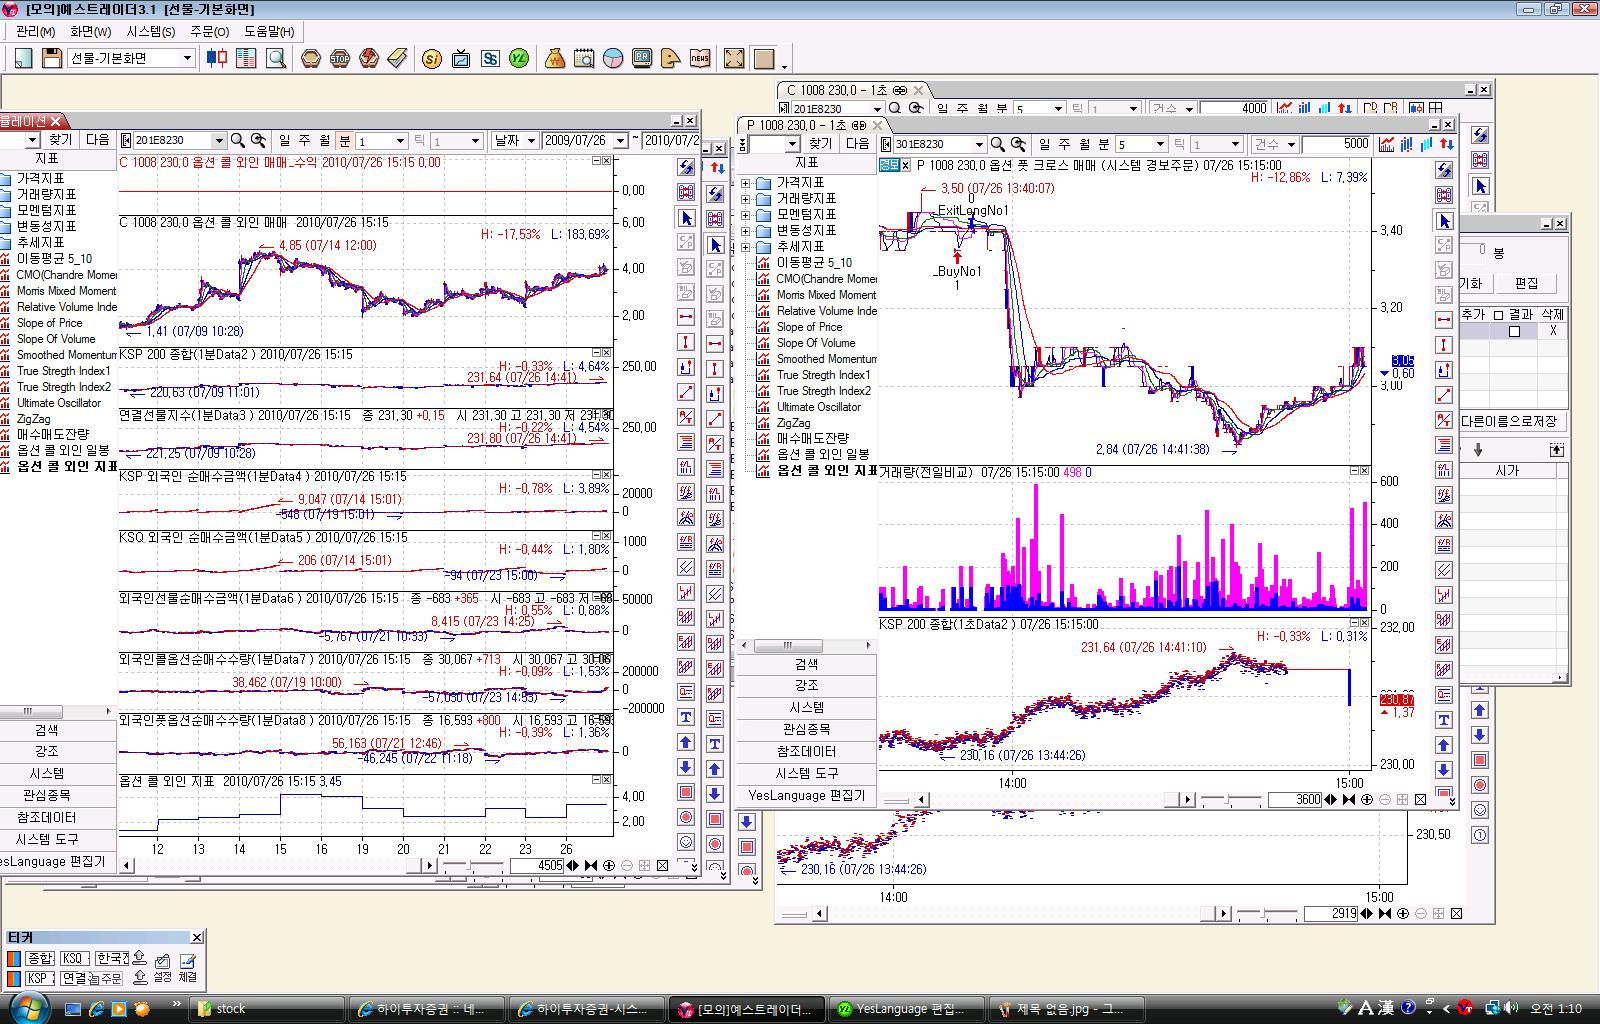Select the trend line tool in P 1008 chart toolbar
This screenshot has width=1600, height=1024.
tap(1444, 395)
